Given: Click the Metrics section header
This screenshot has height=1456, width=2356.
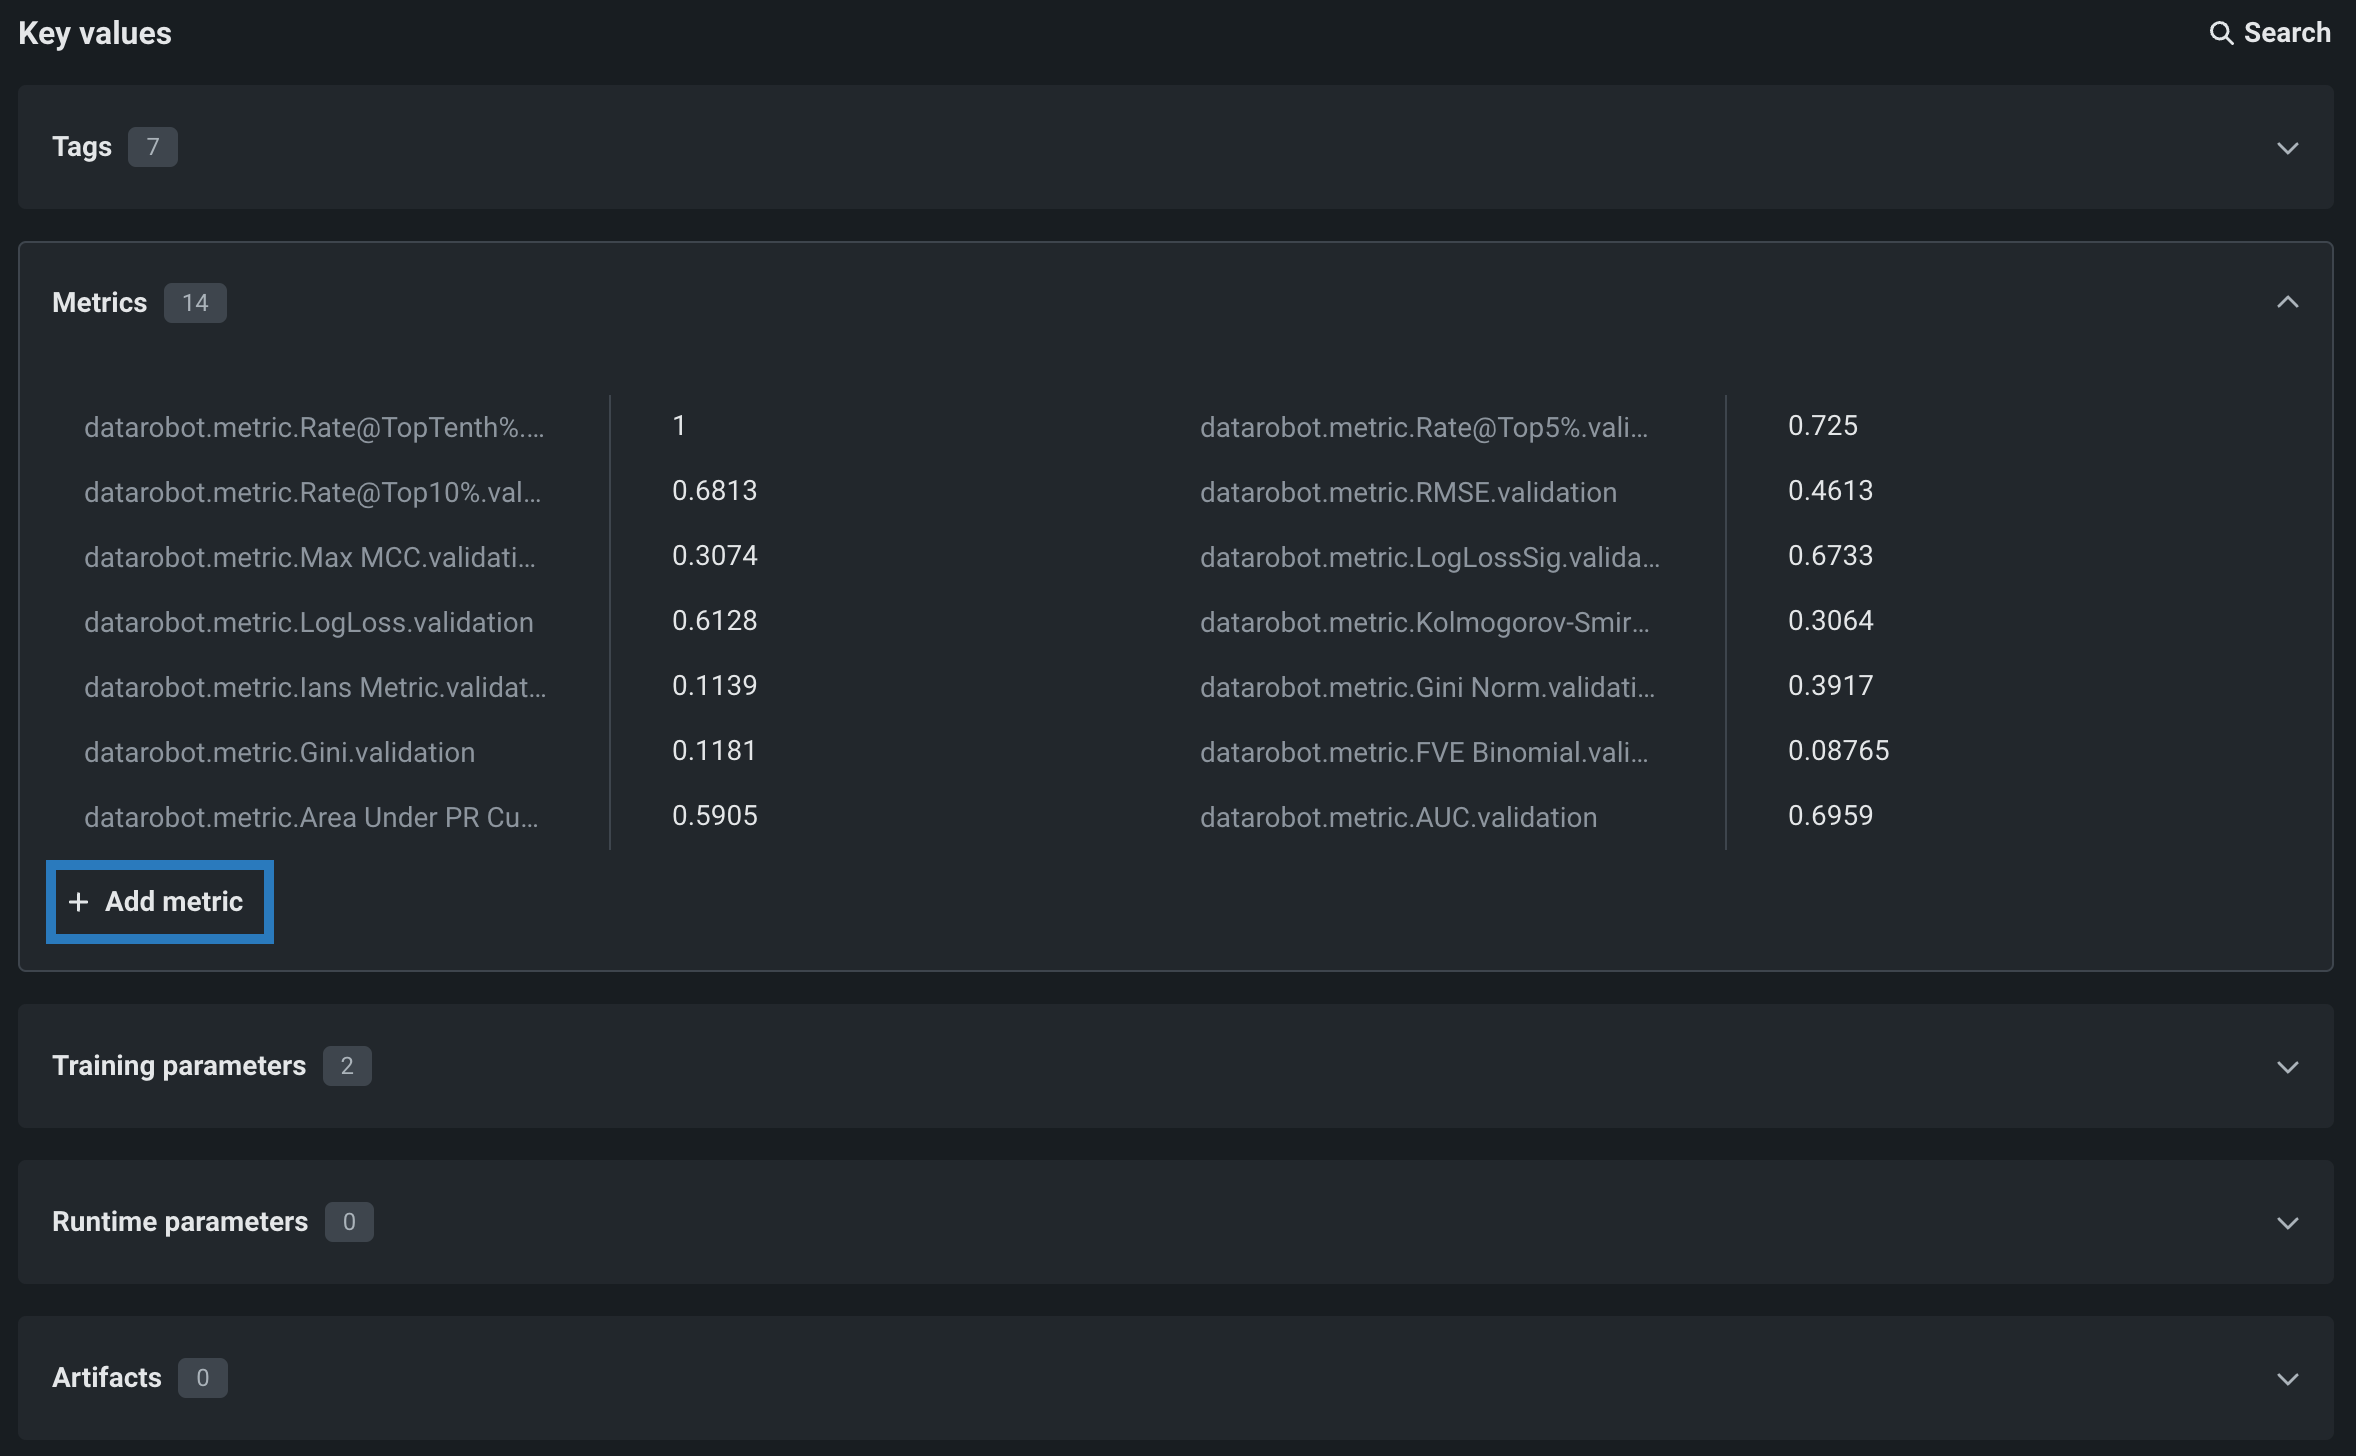Looking at the screenshot, I should (99, 303).
